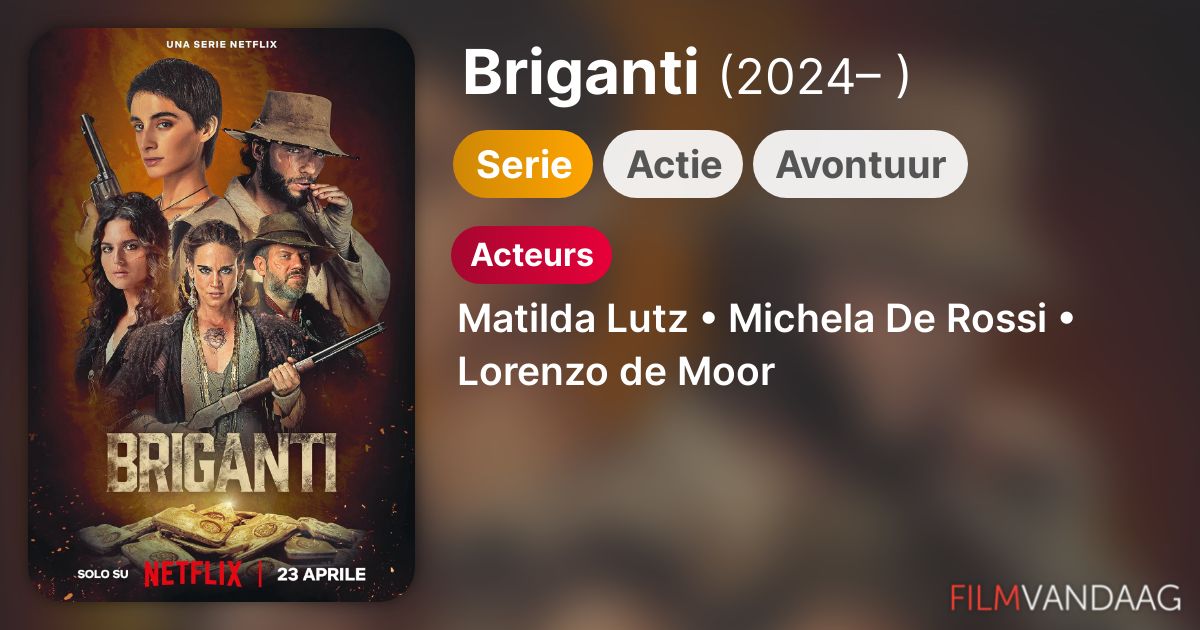
Task: Open Michela De Rossi actor name
Action: [x=887, y=320]
